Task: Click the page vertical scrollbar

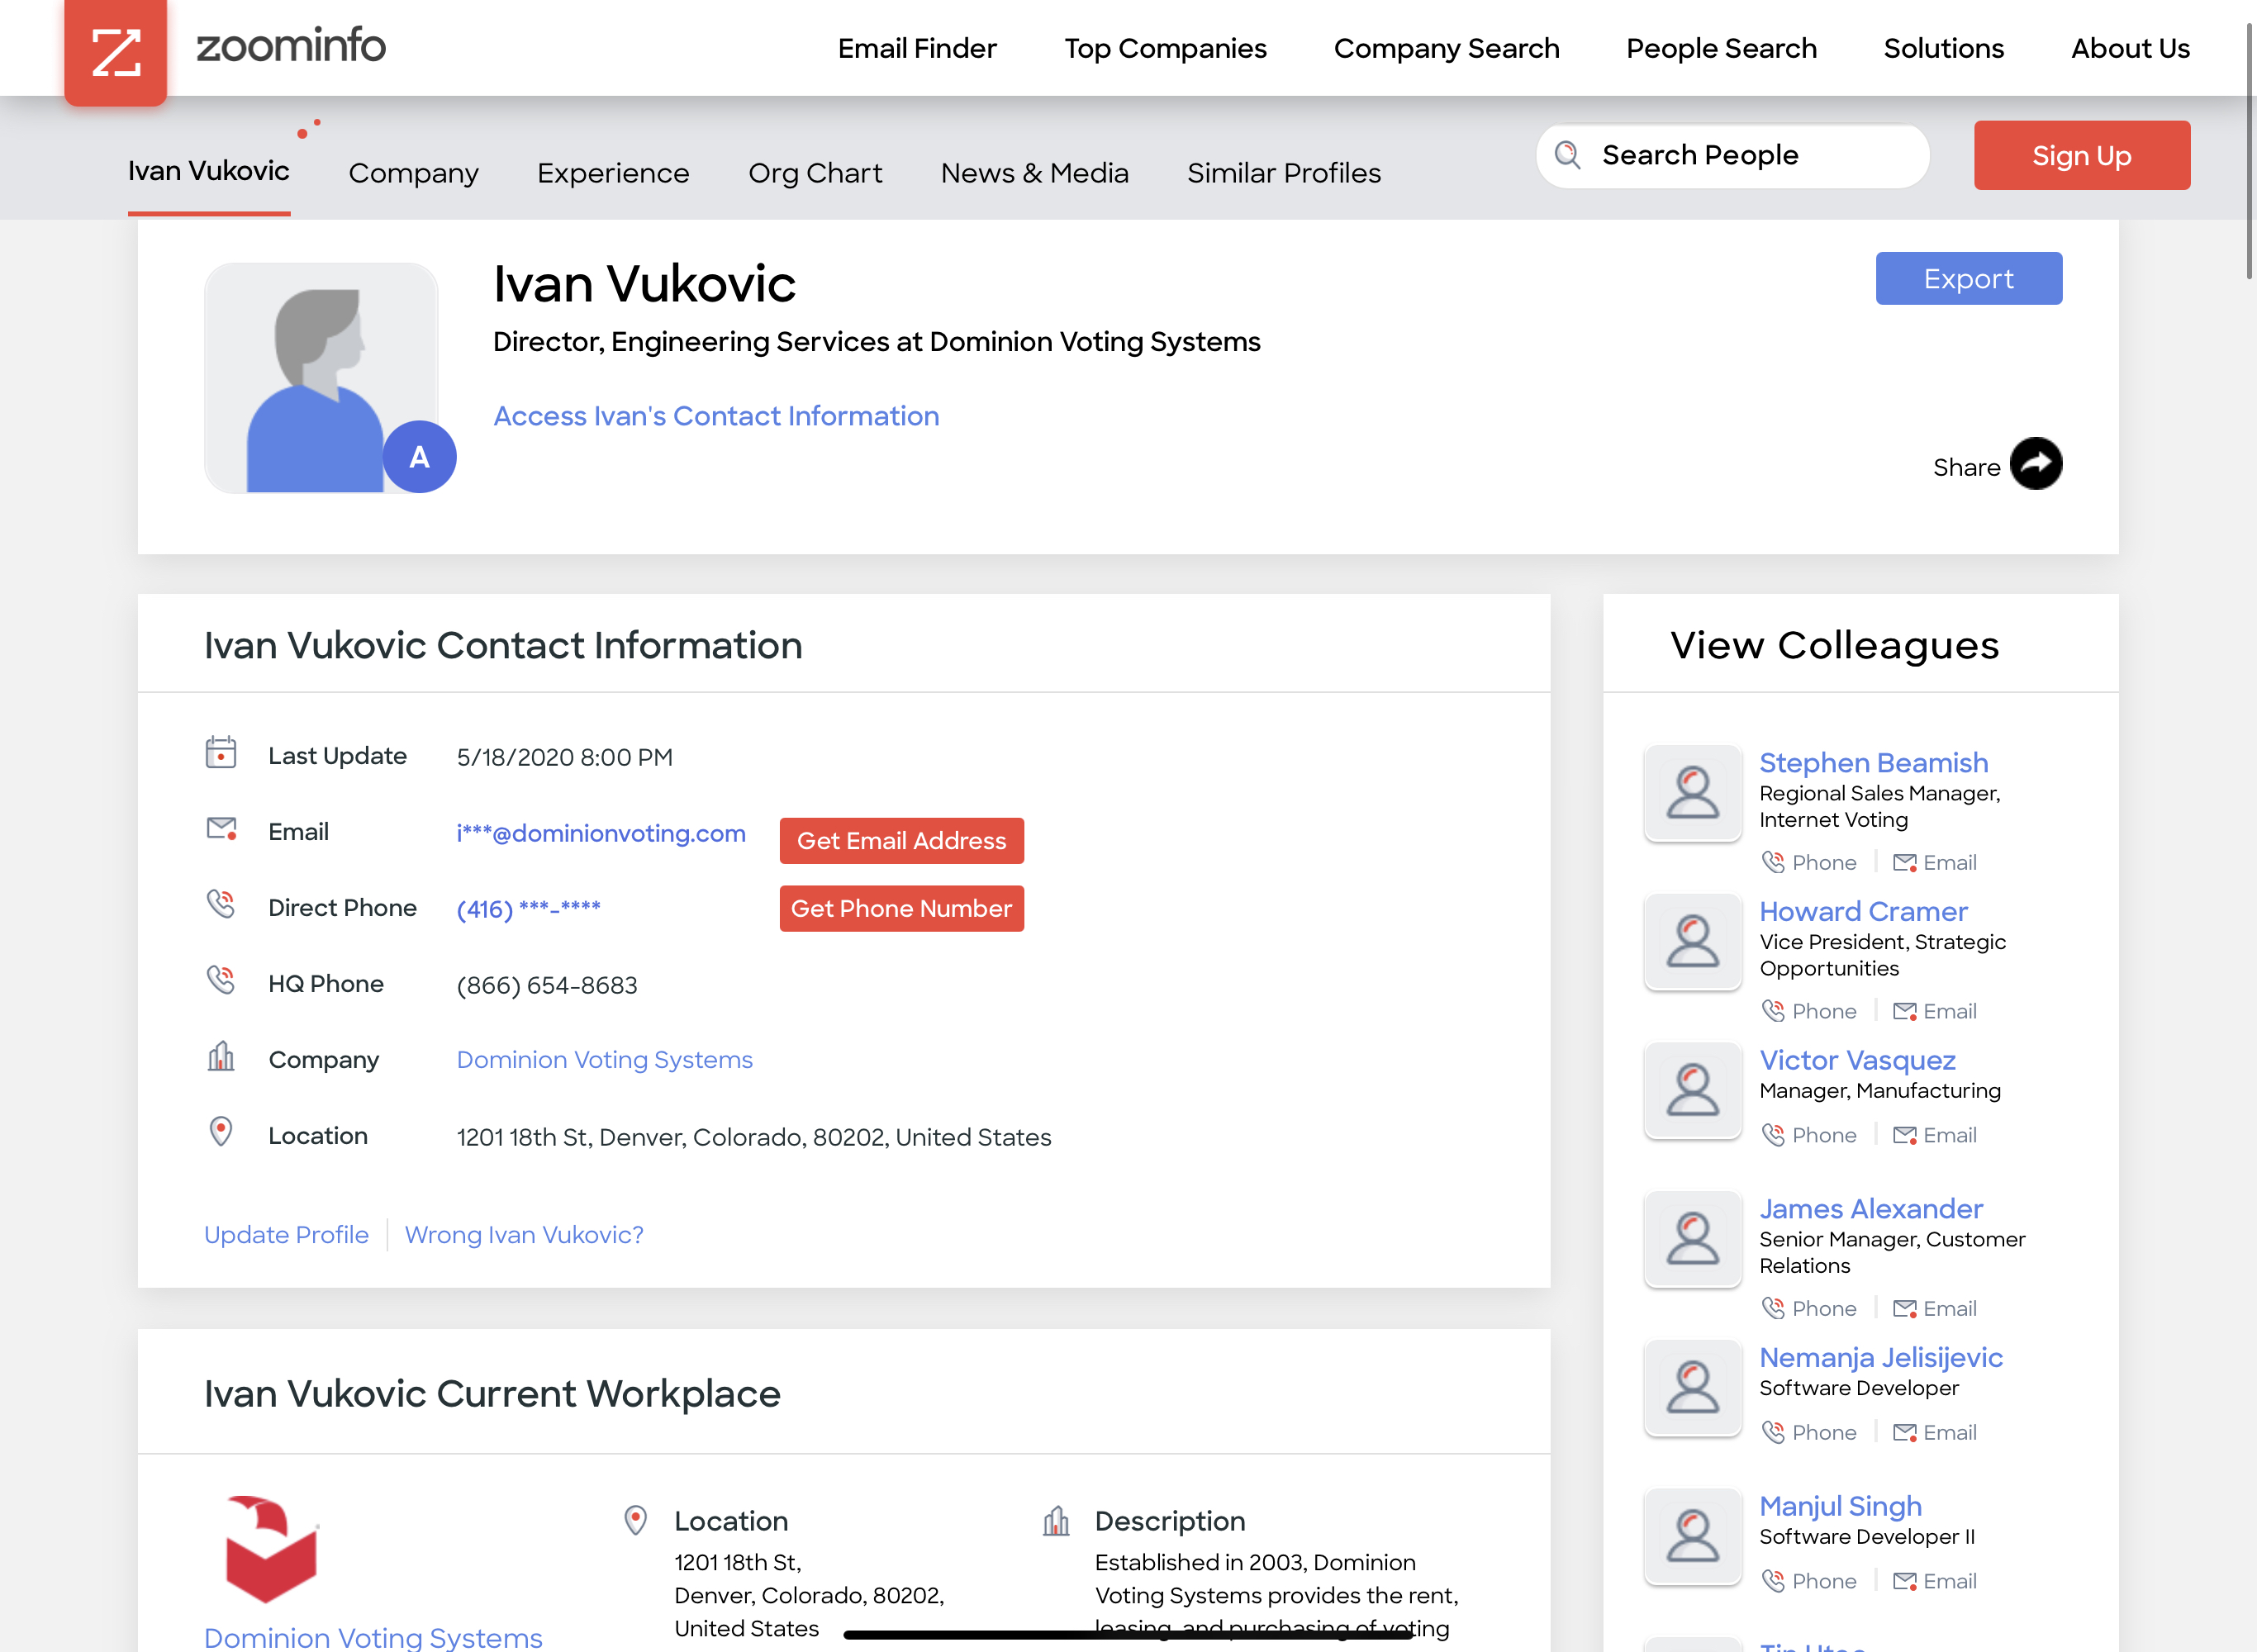Action: coord(2250,150)
